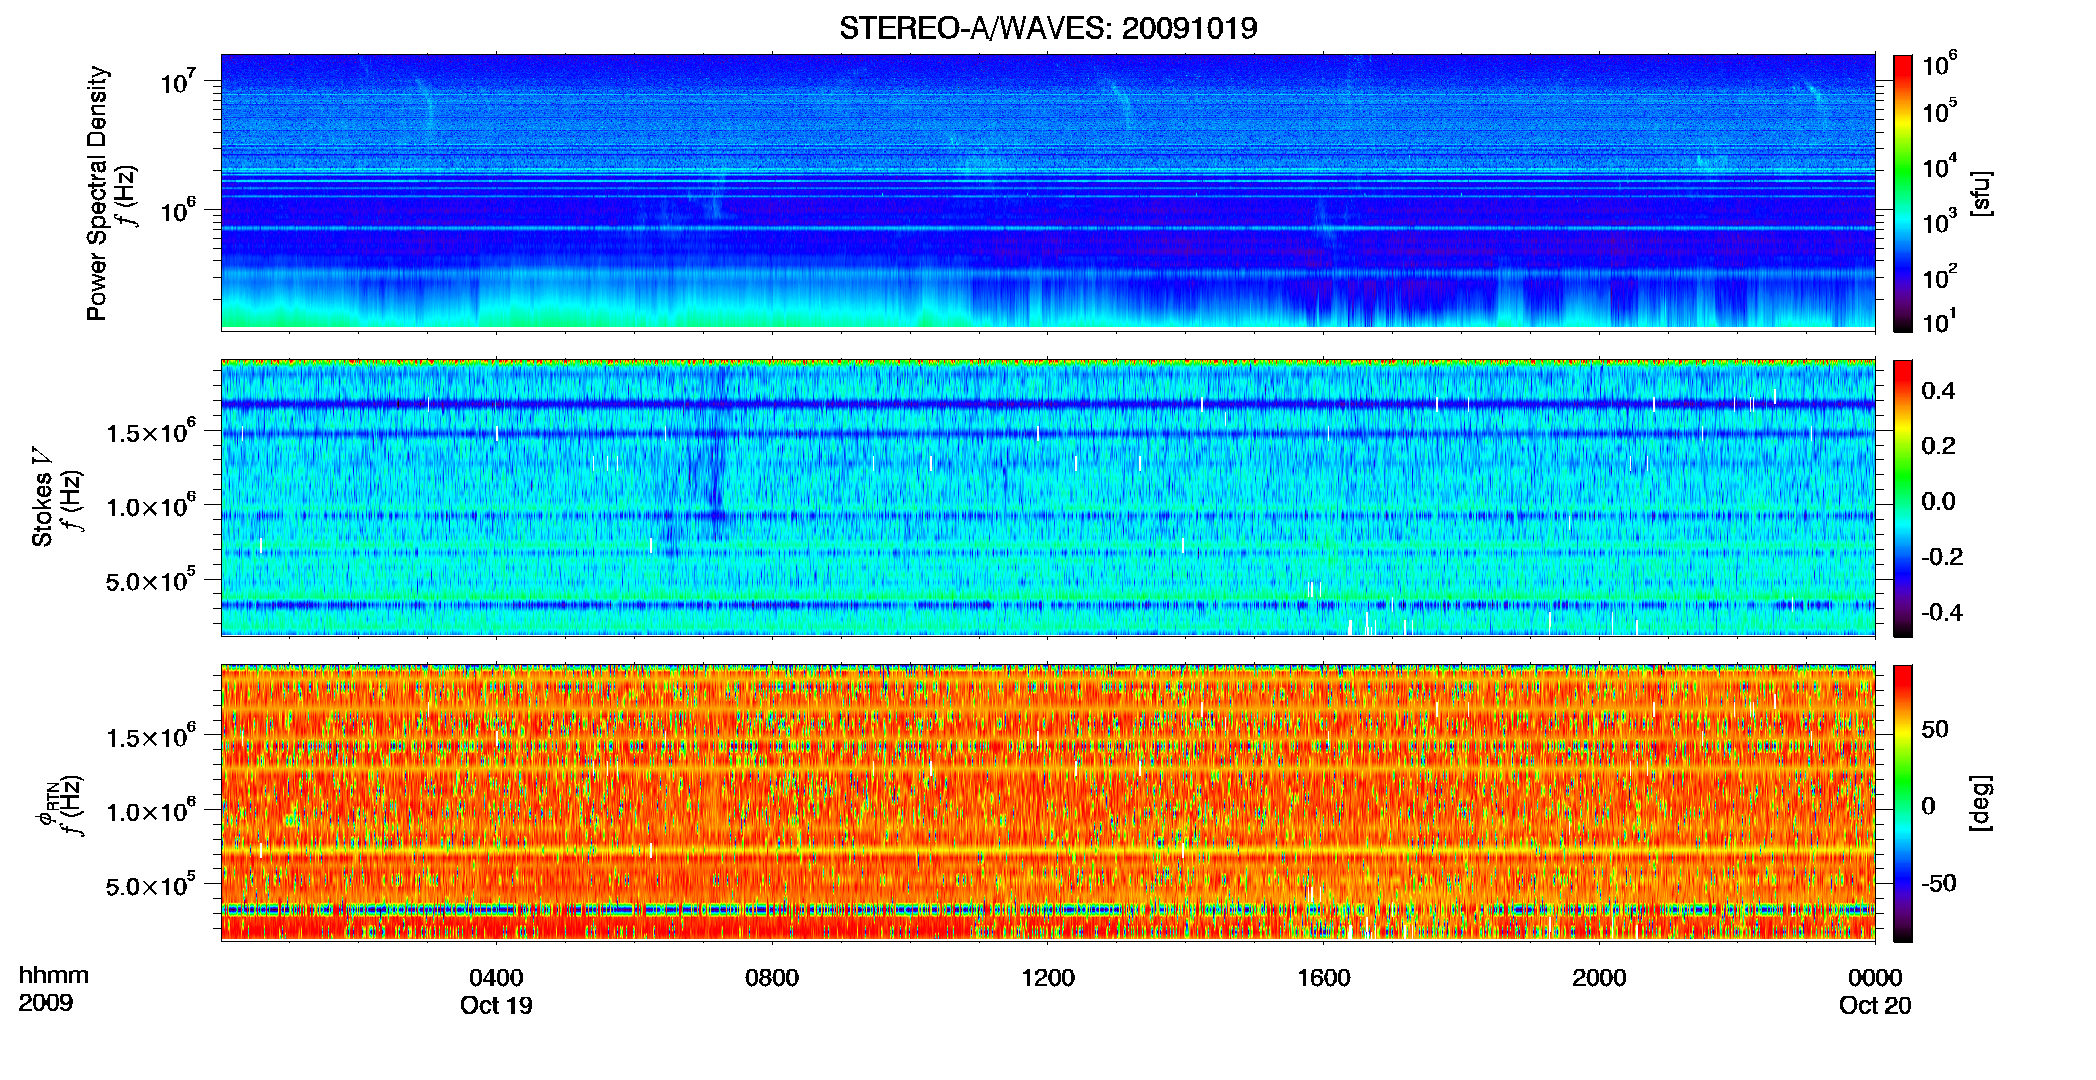Click the 10^6 frequency tick in top panel
This screenshot has width=2096, height=1080.
click(x=178, y=210)
